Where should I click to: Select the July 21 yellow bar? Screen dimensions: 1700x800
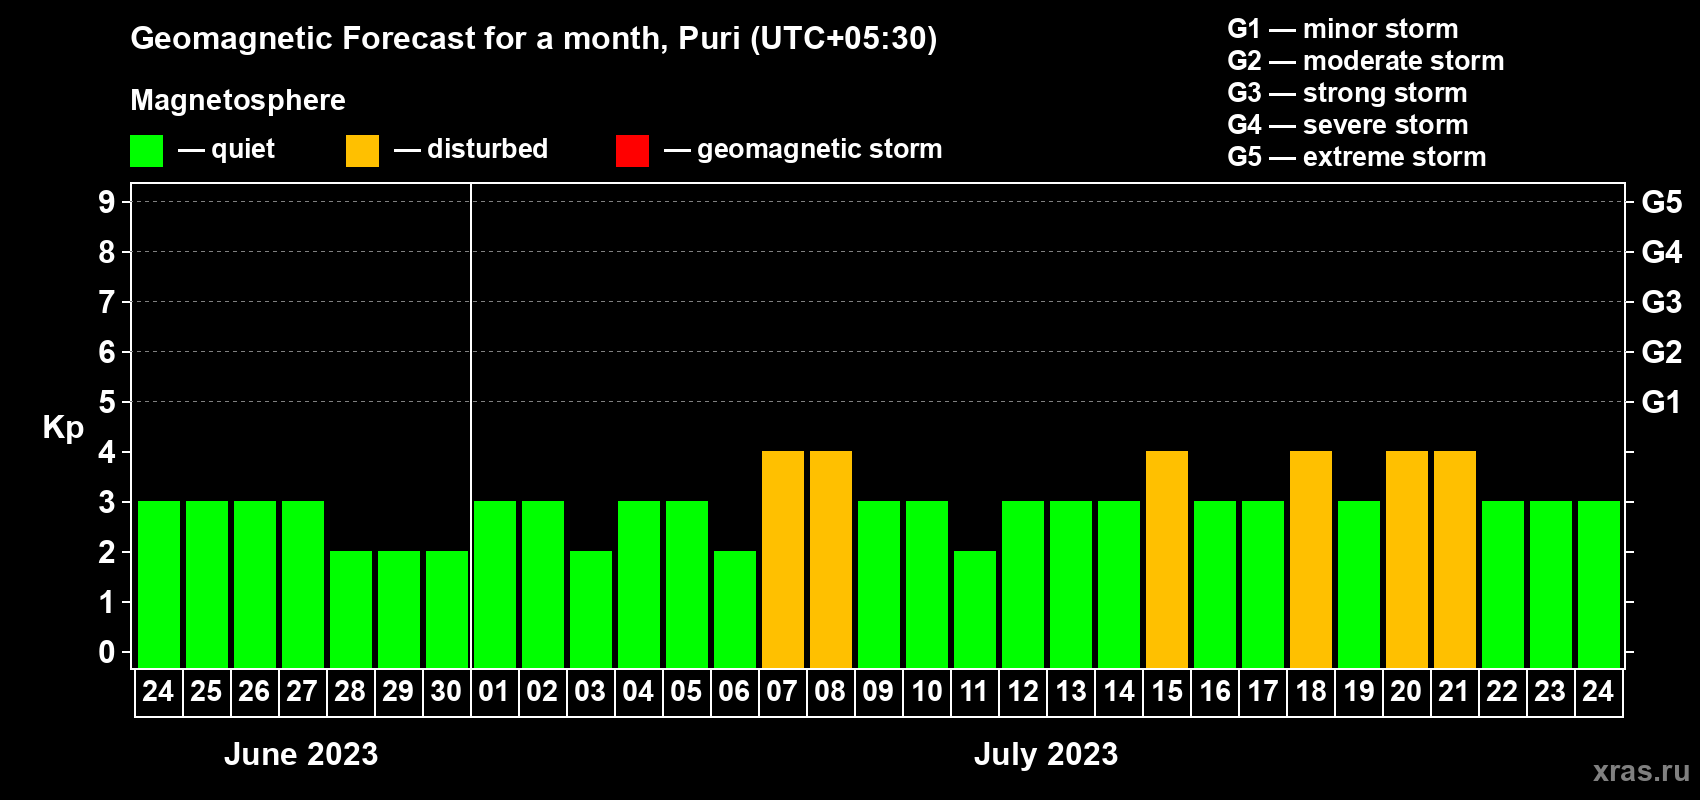pyautogui.click(x=1455, y=560)
